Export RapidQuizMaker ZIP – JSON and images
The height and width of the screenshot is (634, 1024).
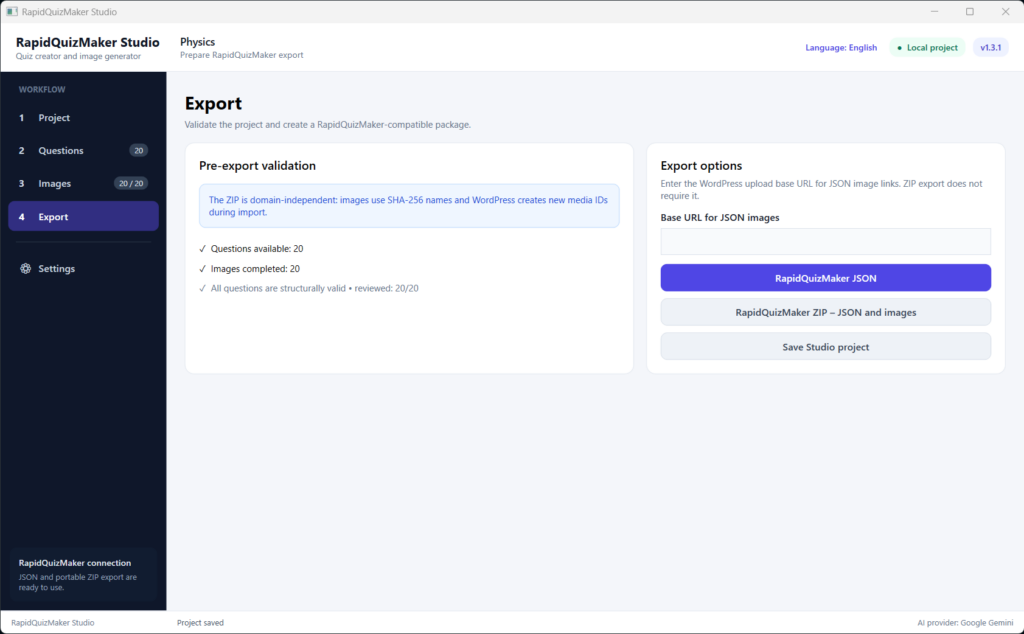(x=825, y=312)
